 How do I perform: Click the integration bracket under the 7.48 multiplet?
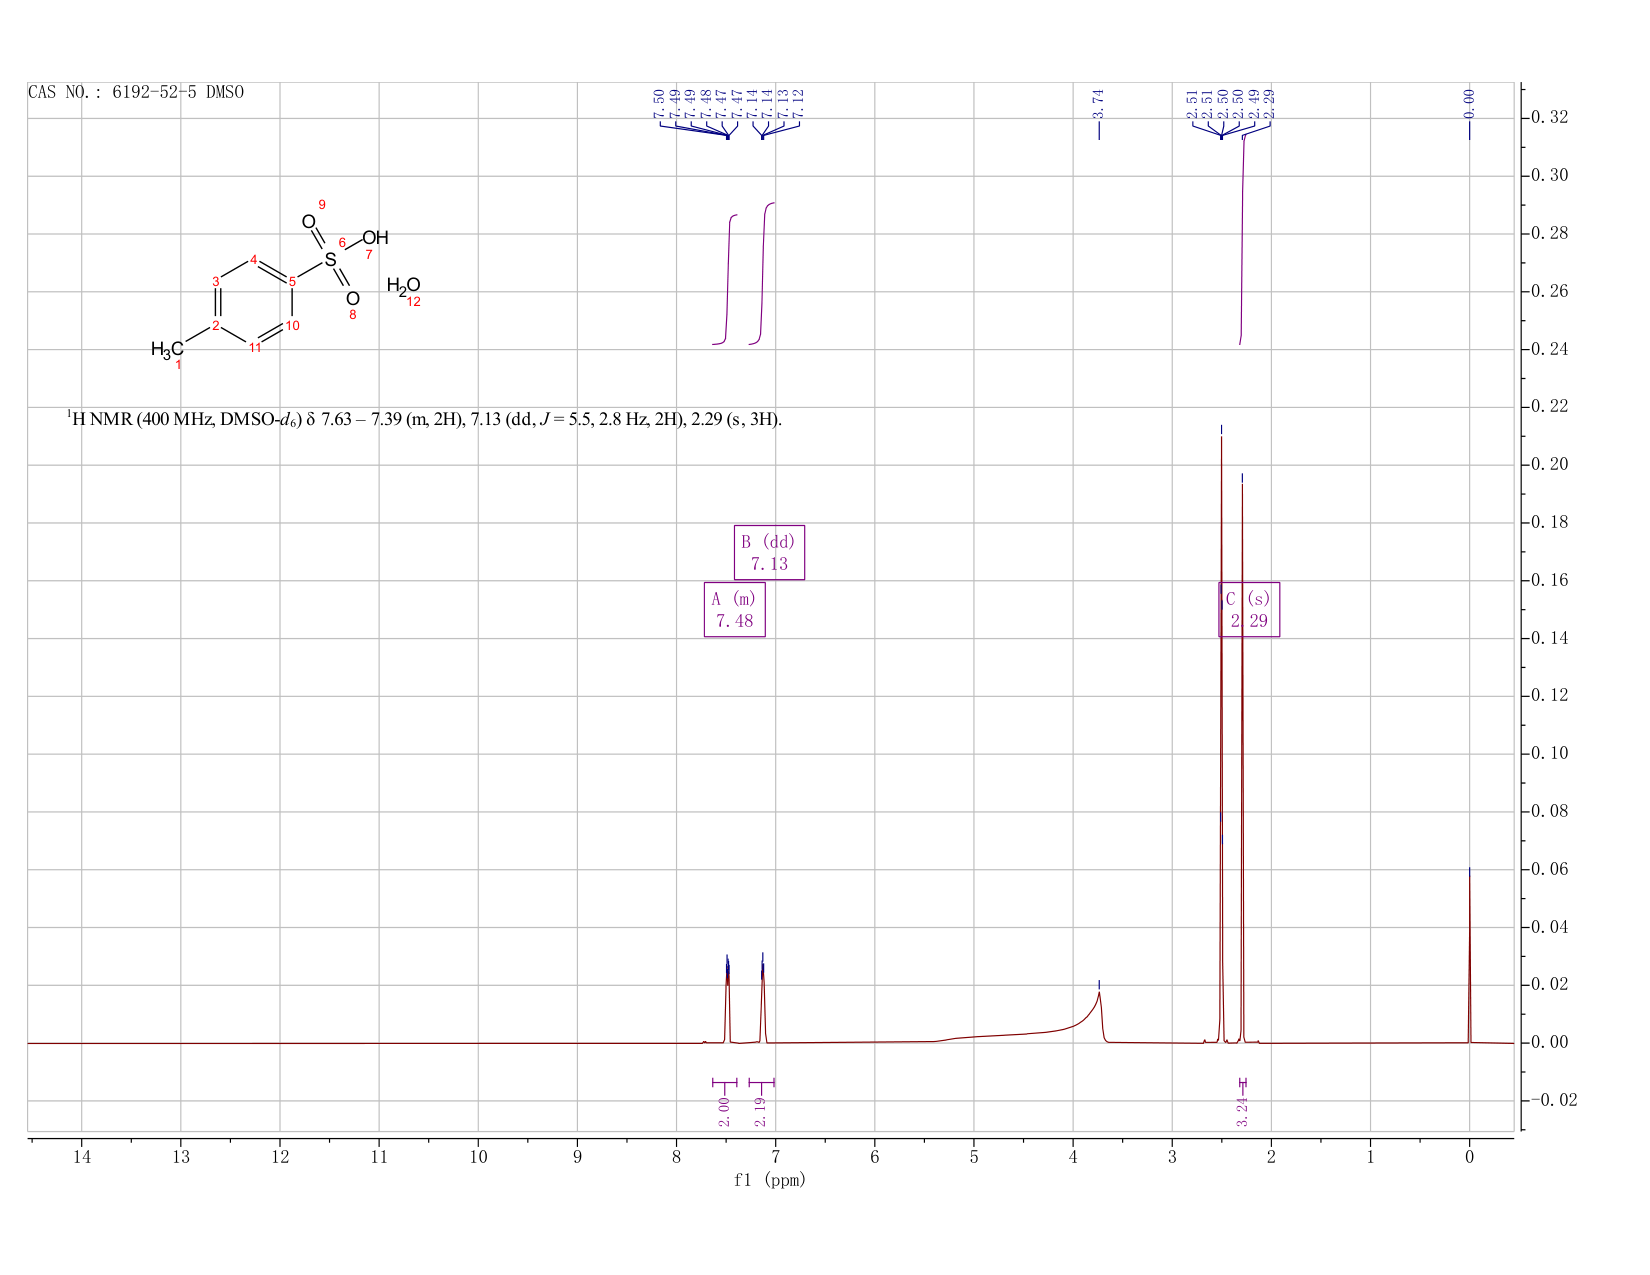click(725, 1082)
